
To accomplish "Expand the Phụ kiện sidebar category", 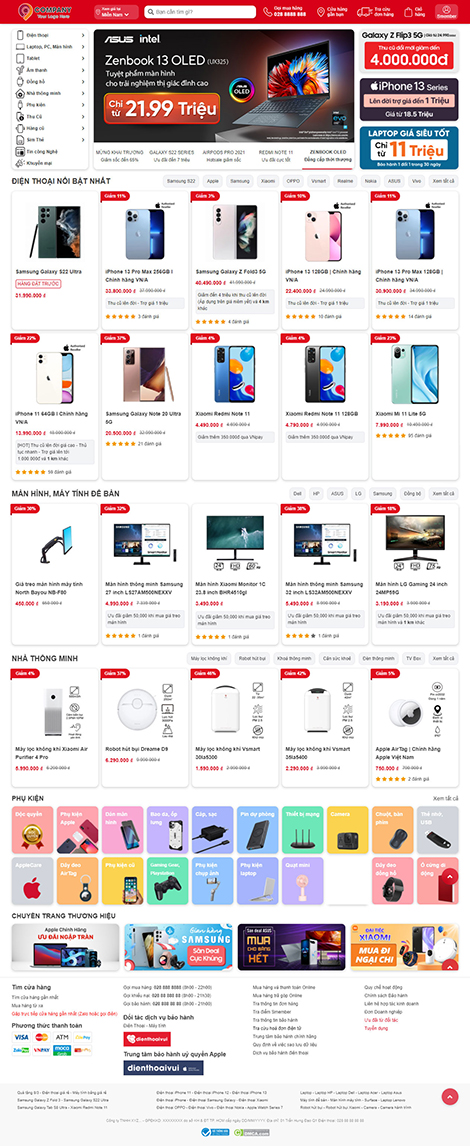I will coord(50,105).
